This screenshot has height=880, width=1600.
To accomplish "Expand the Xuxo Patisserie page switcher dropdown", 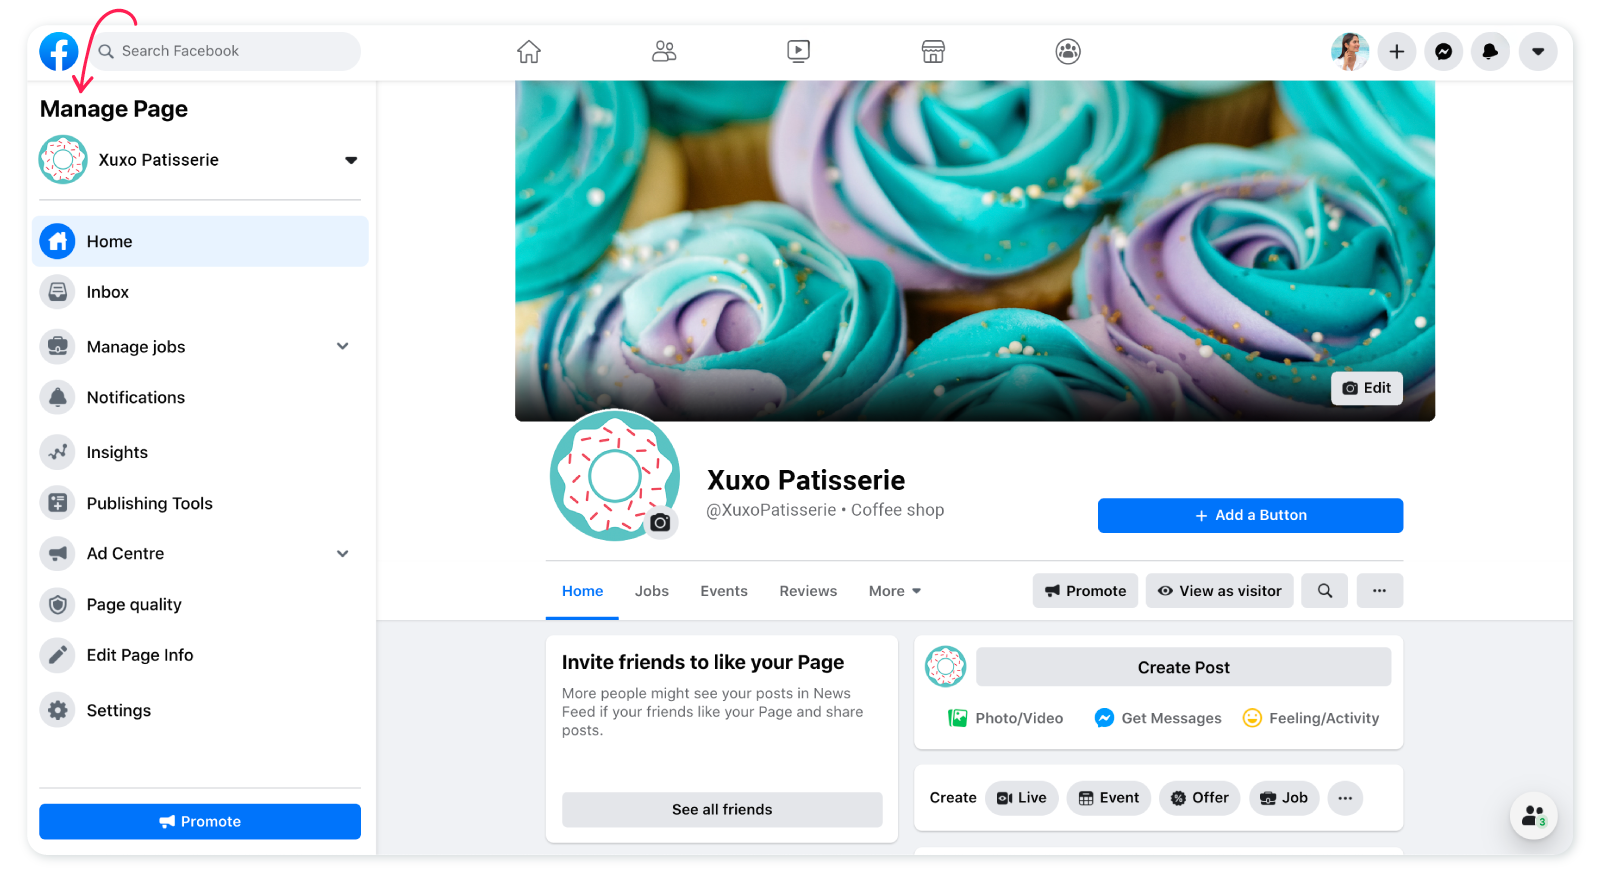I will coord(351,160).
